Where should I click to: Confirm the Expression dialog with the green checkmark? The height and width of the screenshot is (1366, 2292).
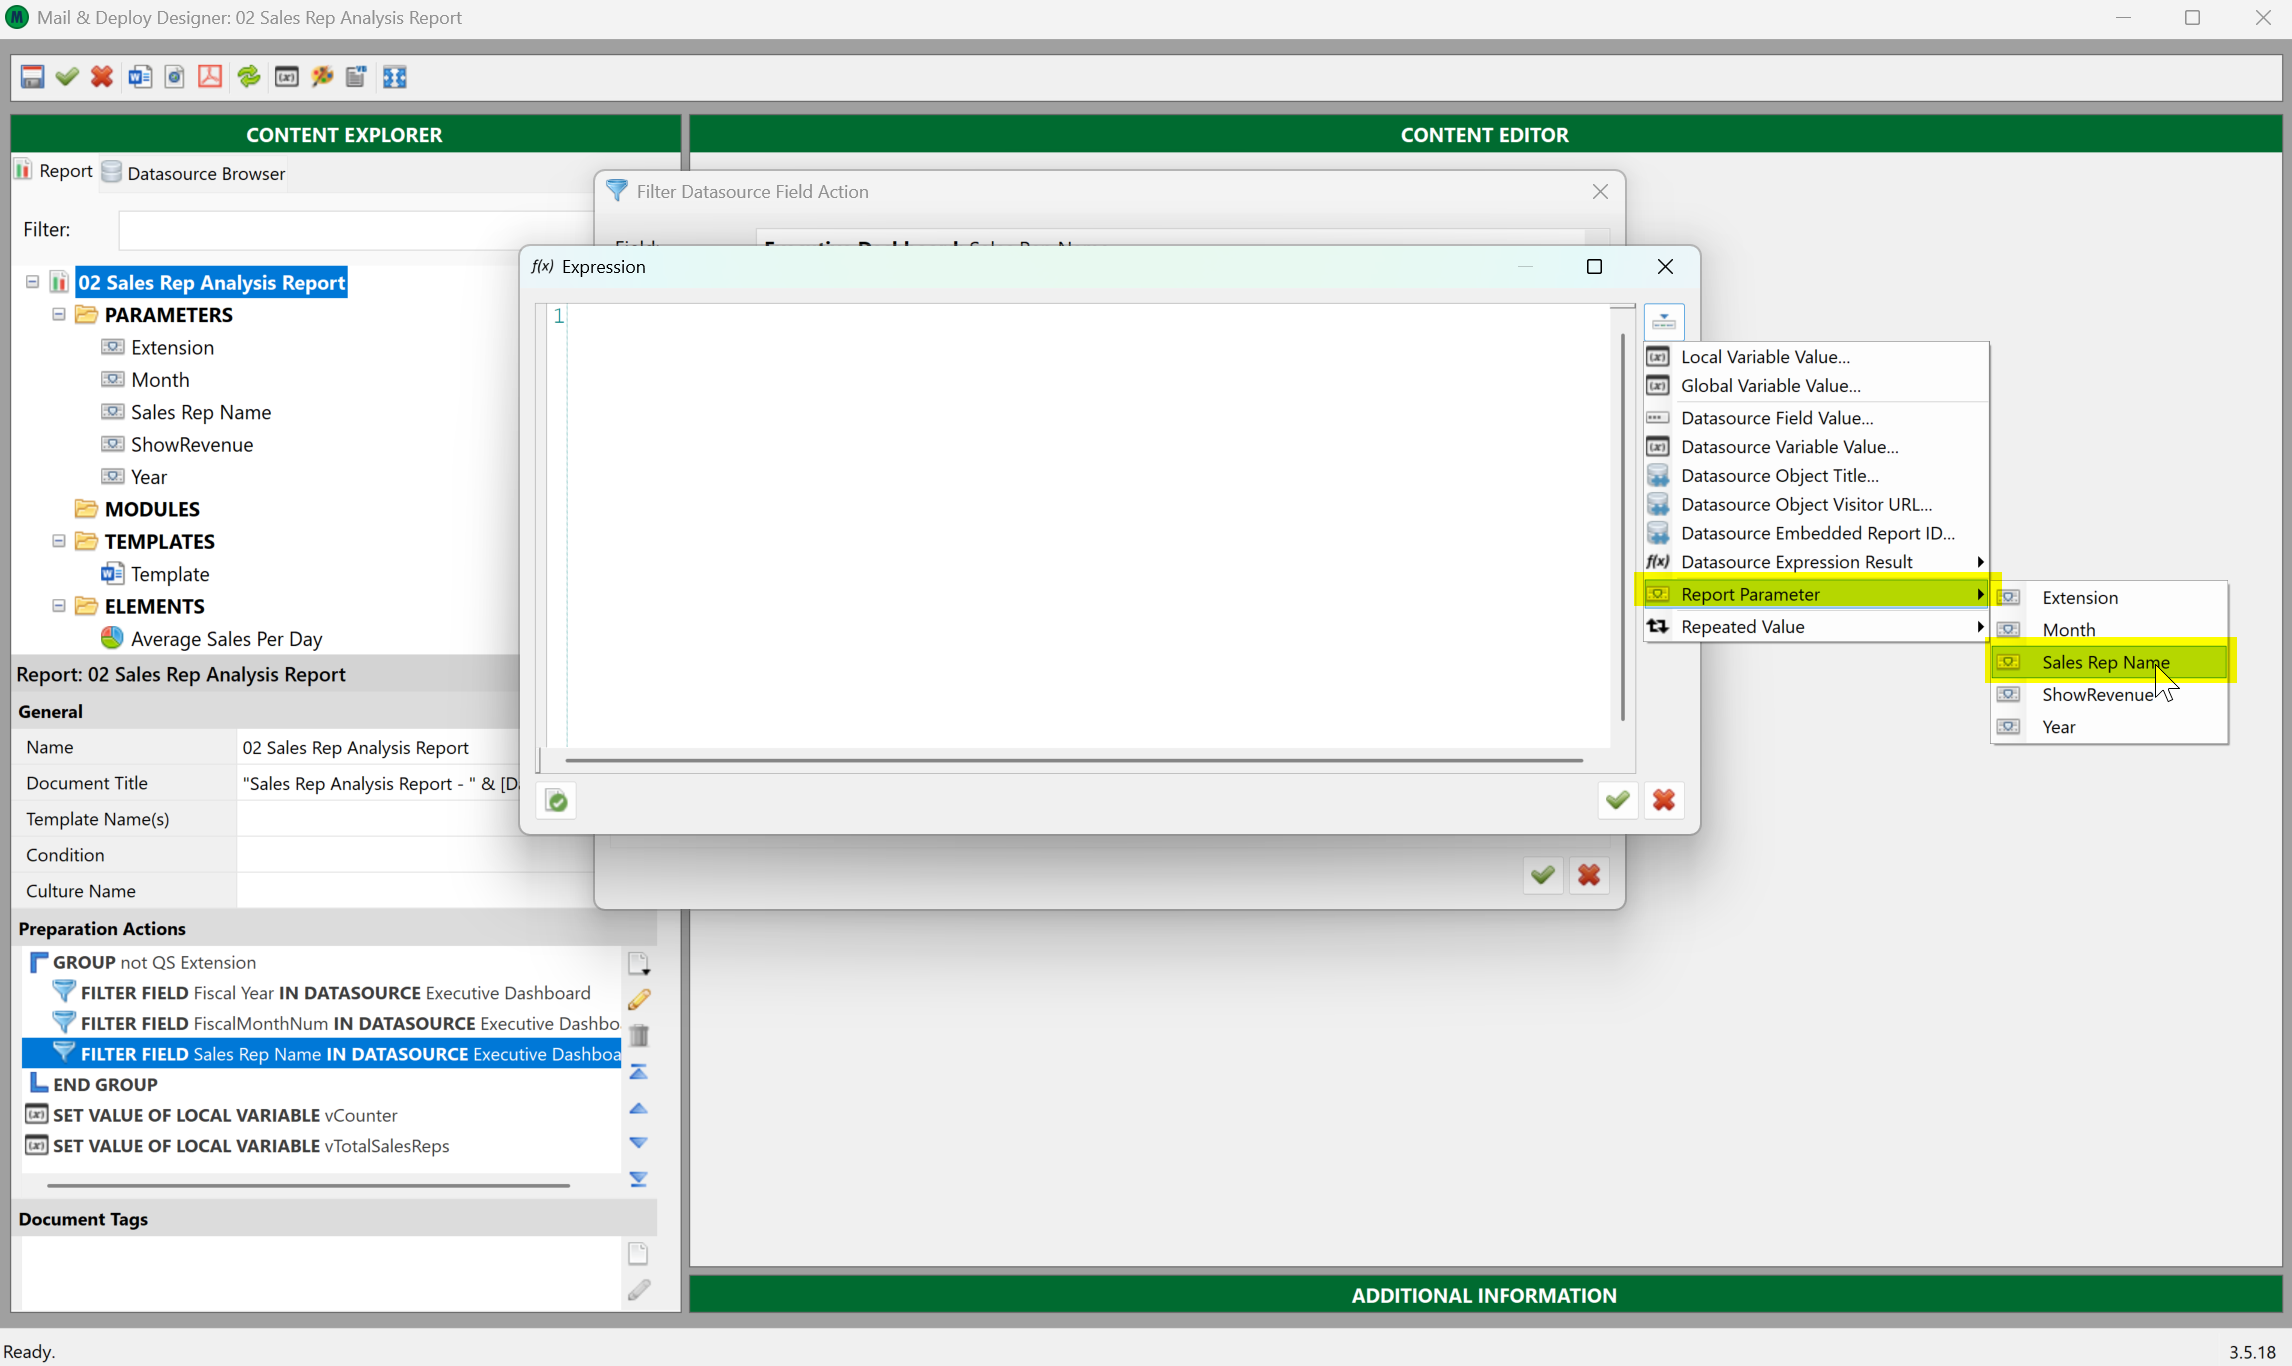click(x=1617, y=801)
